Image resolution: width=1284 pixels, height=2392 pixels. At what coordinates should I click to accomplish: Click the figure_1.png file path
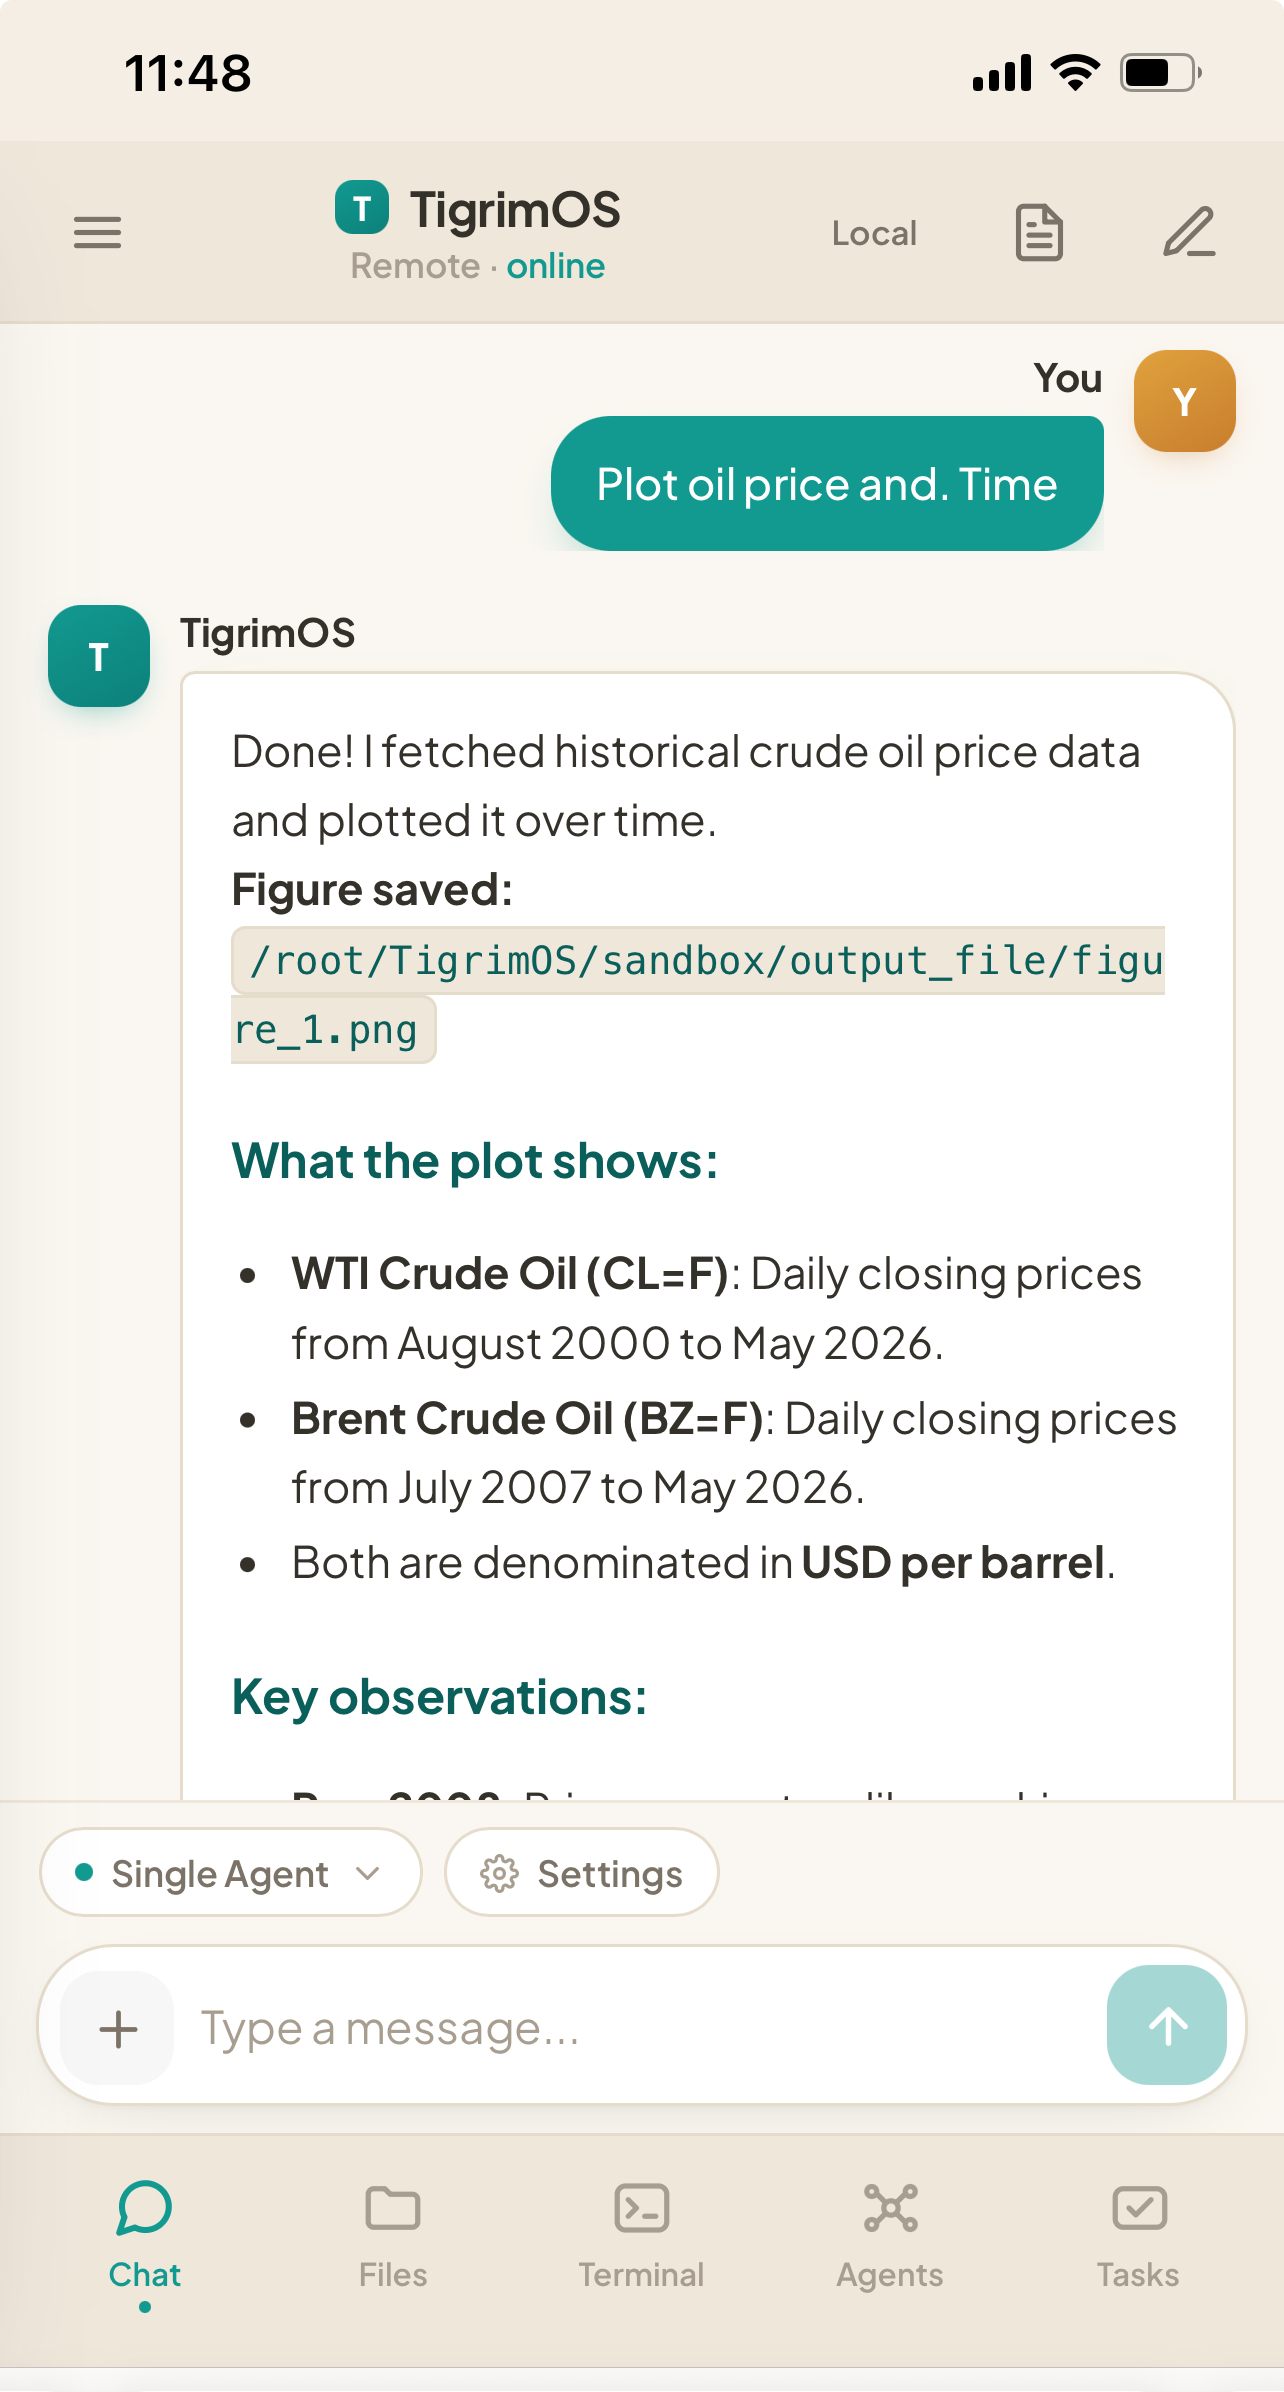tap(698, 995)
